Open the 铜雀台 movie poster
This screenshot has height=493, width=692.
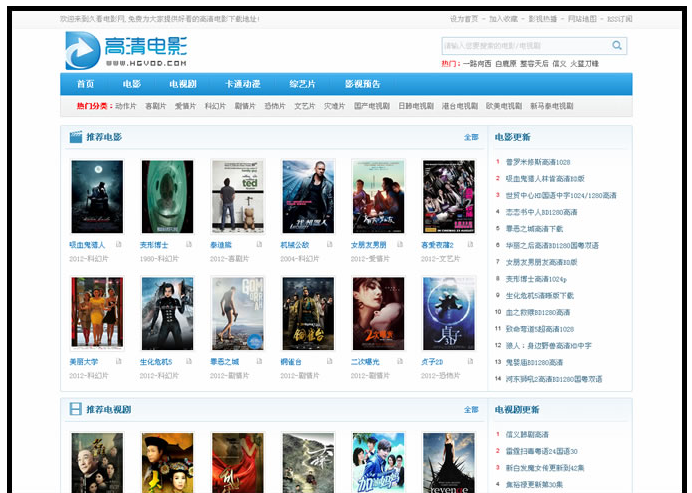308,313
